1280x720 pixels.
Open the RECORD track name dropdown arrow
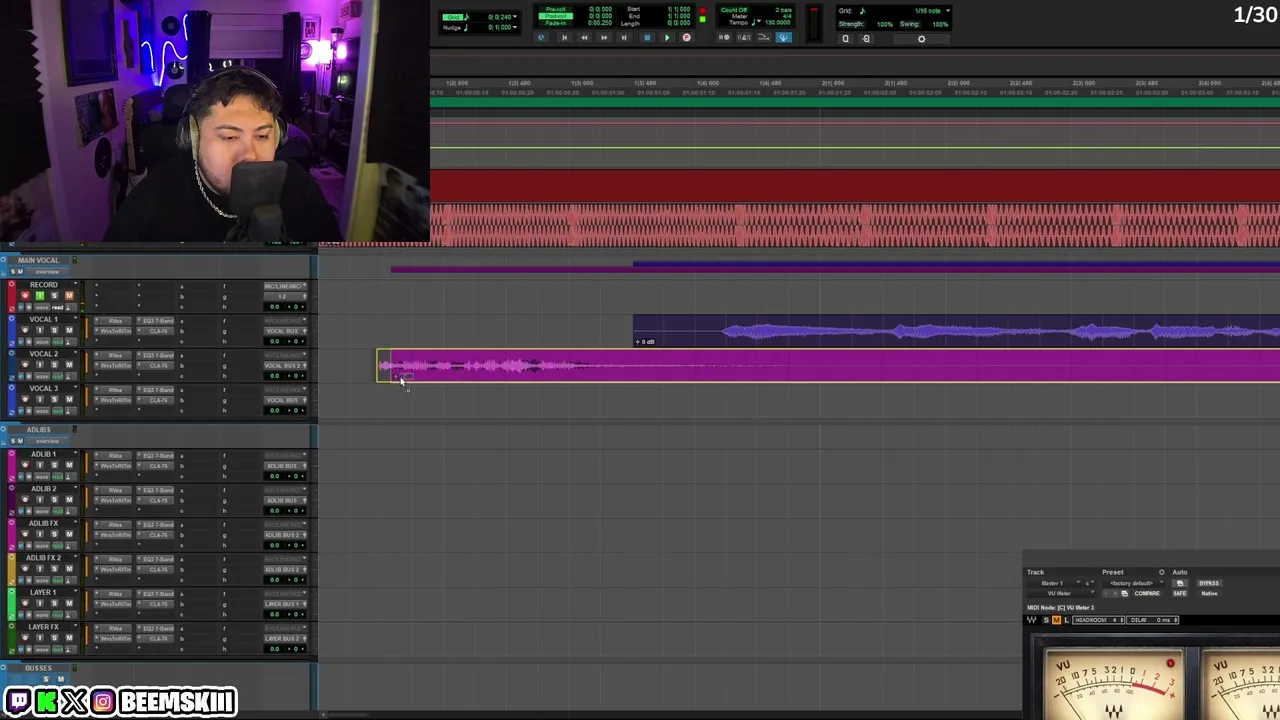tap(75, 283)
